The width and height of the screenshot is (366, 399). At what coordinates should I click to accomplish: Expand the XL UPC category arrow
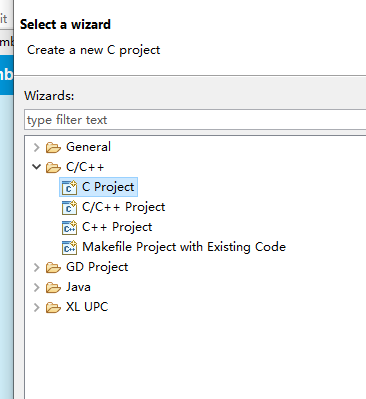(37, 307)
